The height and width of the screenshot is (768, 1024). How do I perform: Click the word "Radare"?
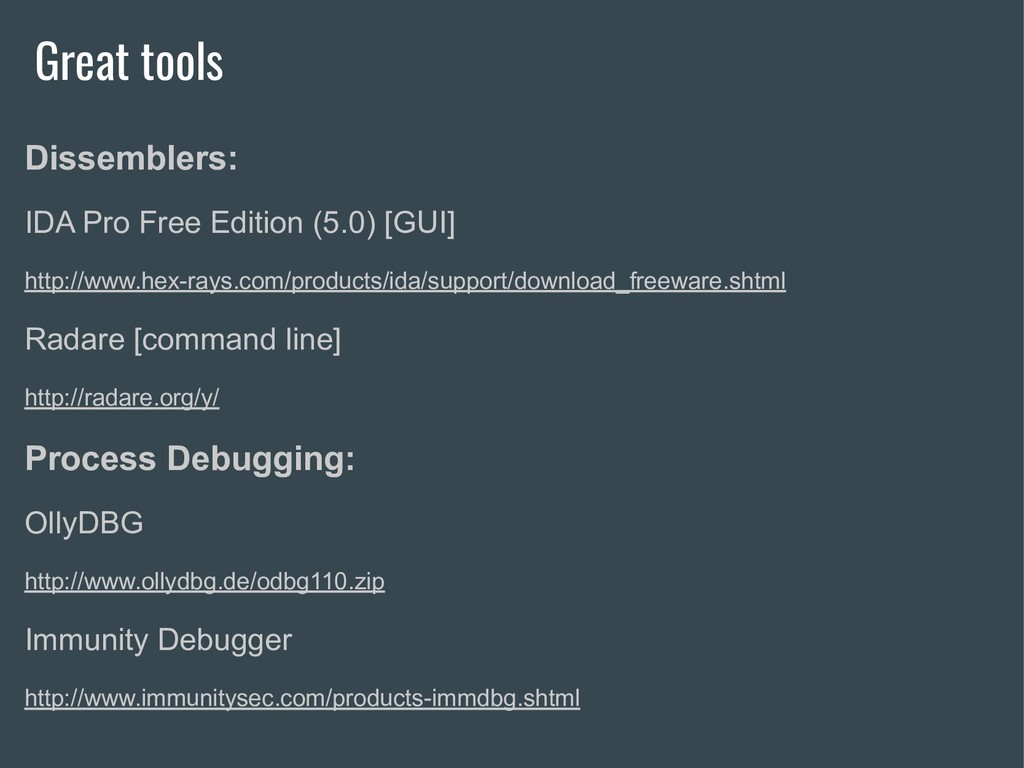tap(74, 340)
